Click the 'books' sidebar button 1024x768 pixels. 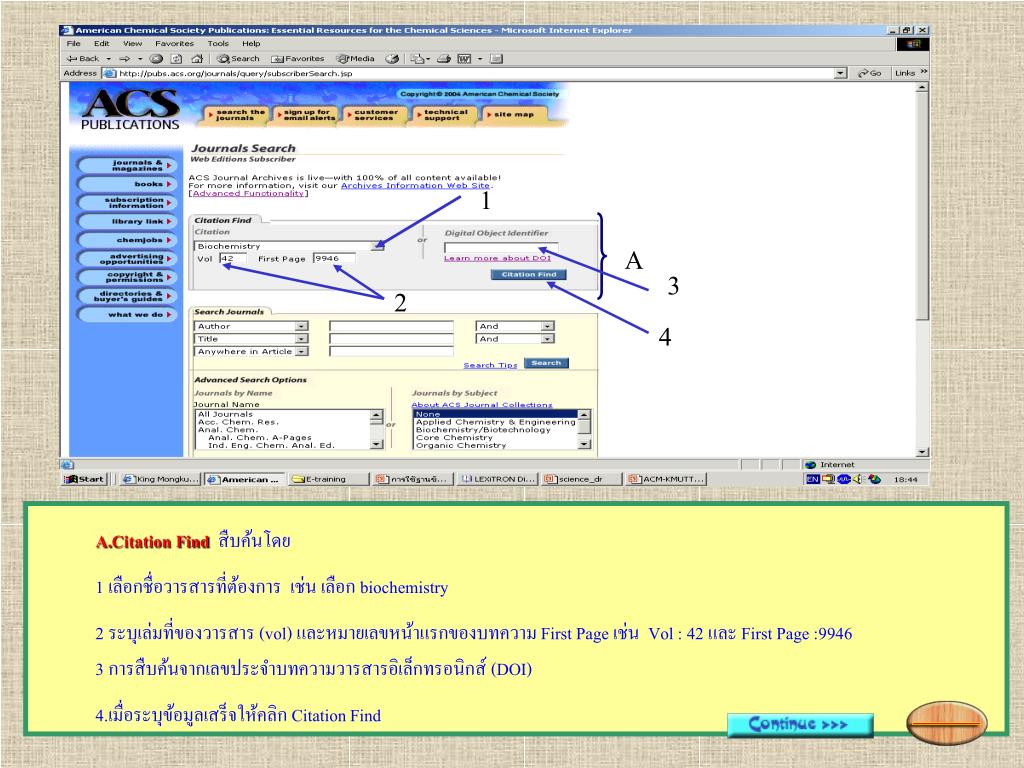pyautogui.click(x=127, y=184)
